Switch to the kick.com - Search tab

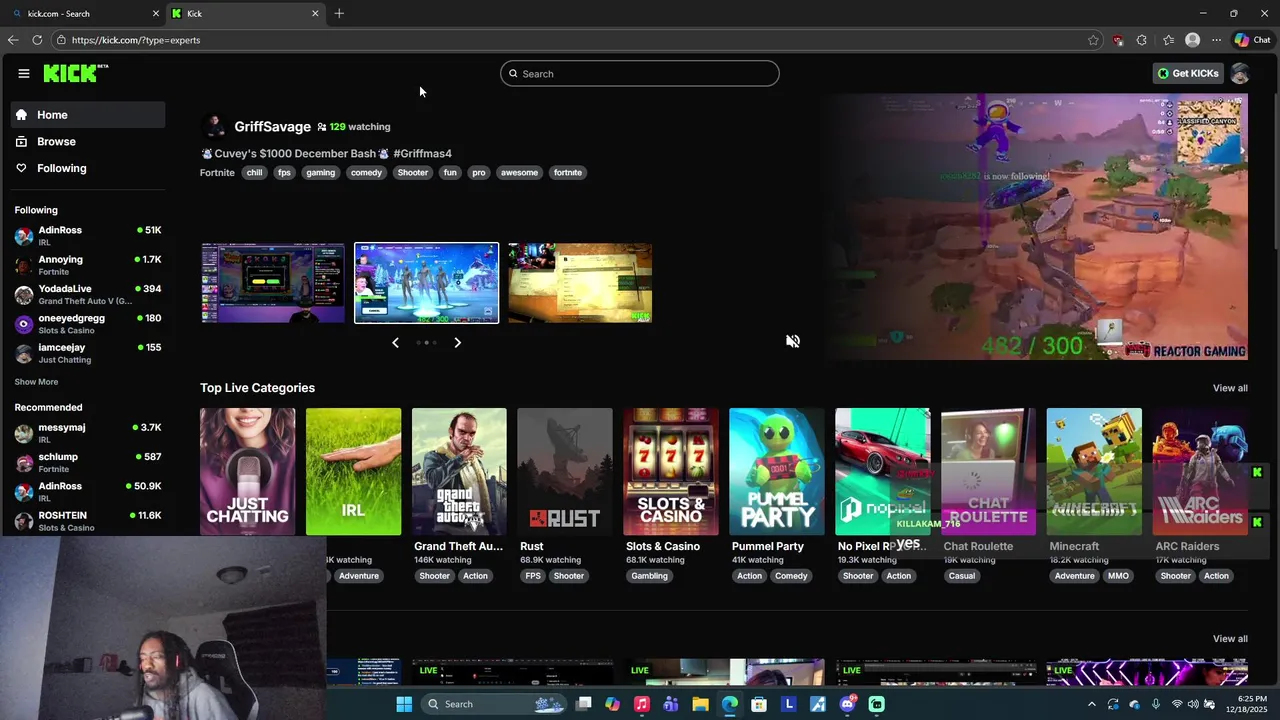(84, 13)
